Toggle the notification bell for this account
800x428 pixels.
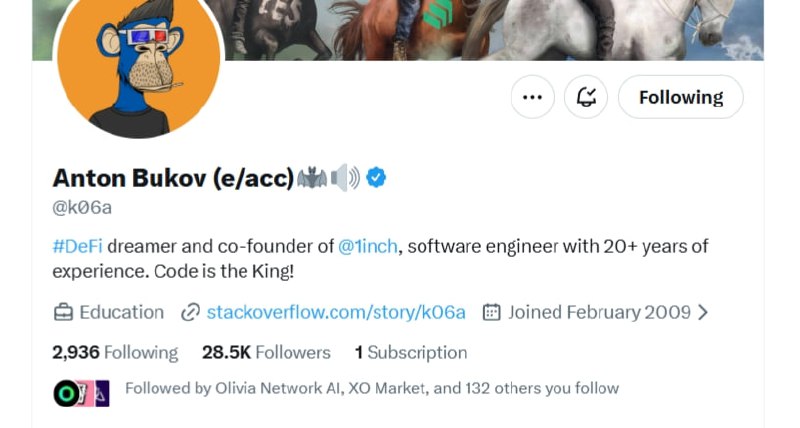point(586,97)
